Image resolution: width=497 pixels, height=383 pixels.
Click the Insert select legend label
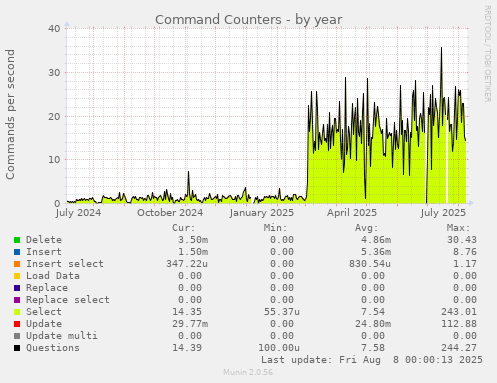point(65,264)
